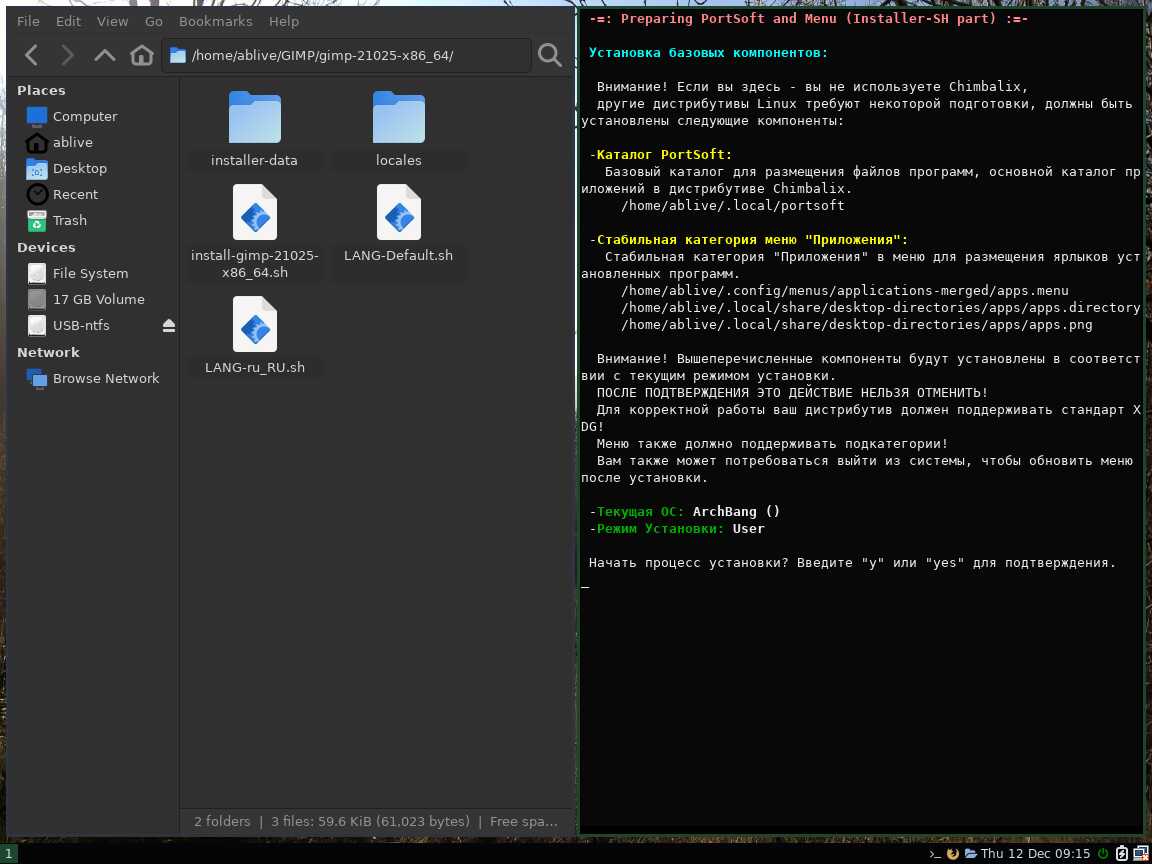The height and width of the screenshot is (864, 1152).
Task: Click the Home folder toolbar icon
Action: [x=142, y=55]
